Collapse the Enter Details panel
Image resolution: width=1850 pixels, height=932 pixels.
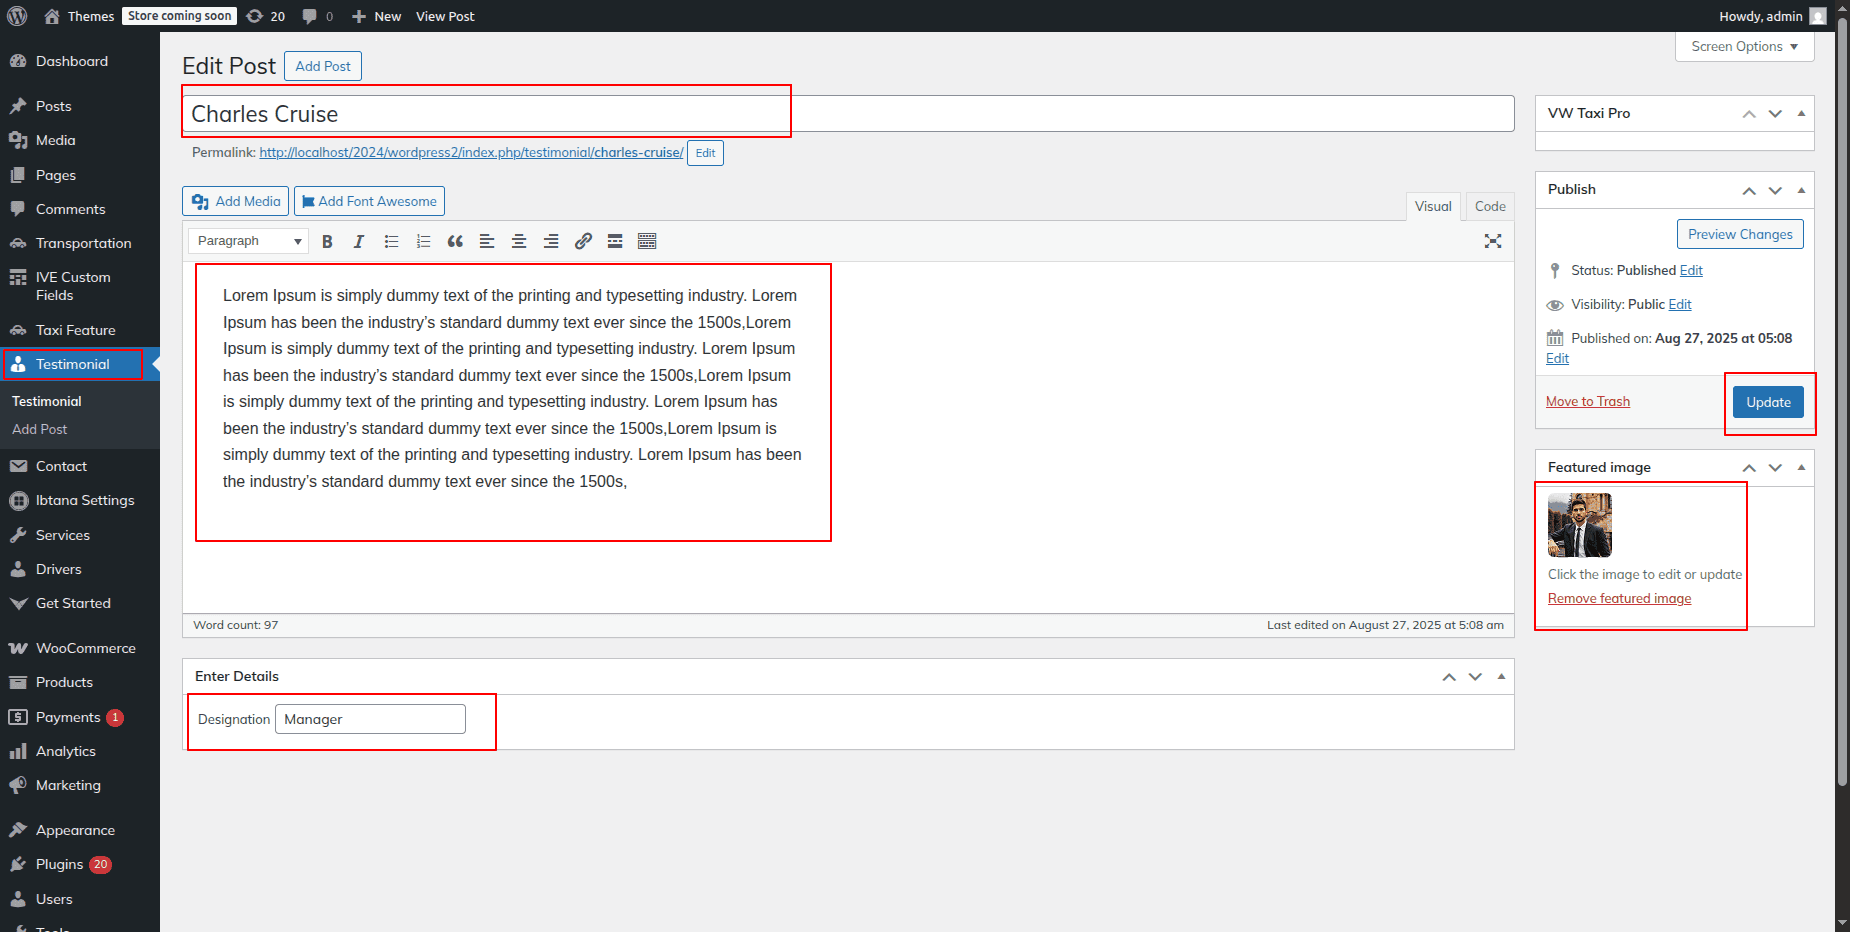click(x=1501, y=677)
